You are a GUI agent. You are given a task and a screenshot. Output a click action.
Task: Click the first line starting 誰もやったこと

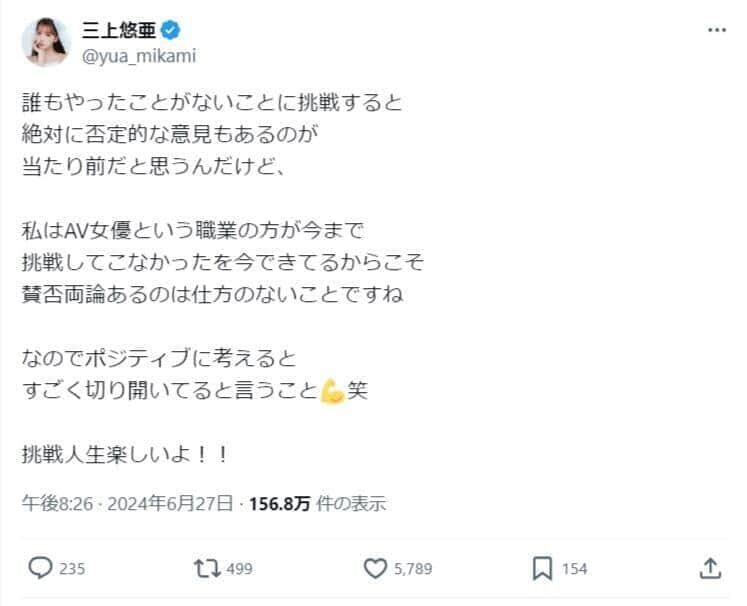point(211,102)
